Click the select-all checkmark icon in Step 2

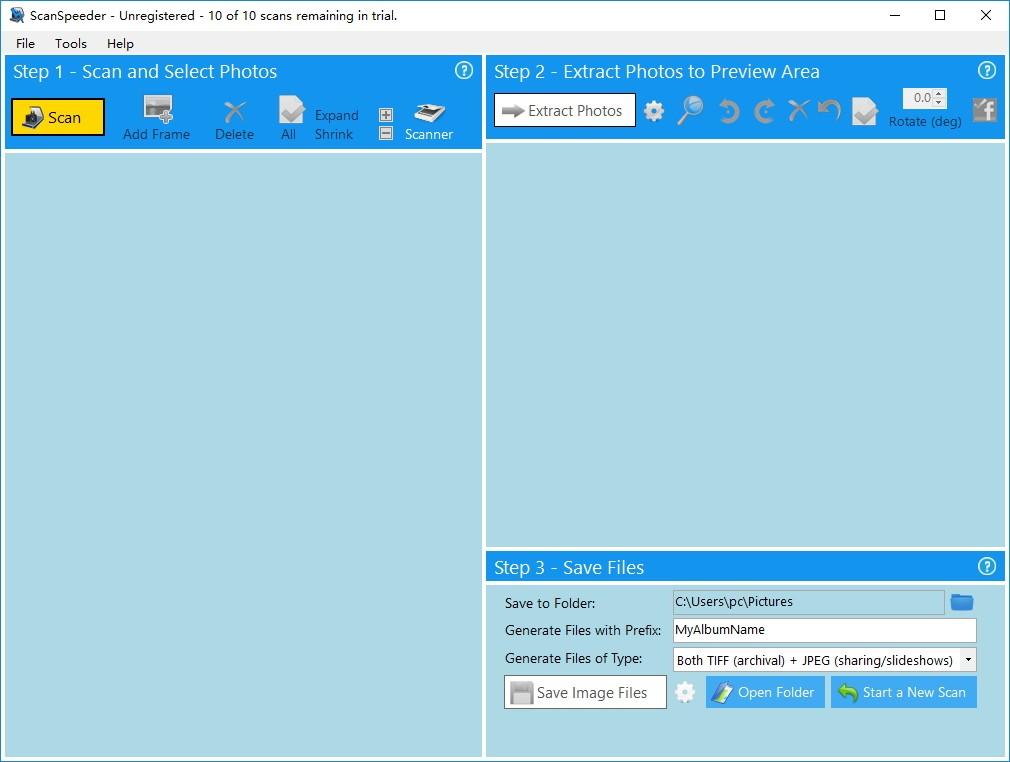tap(864, 111)
